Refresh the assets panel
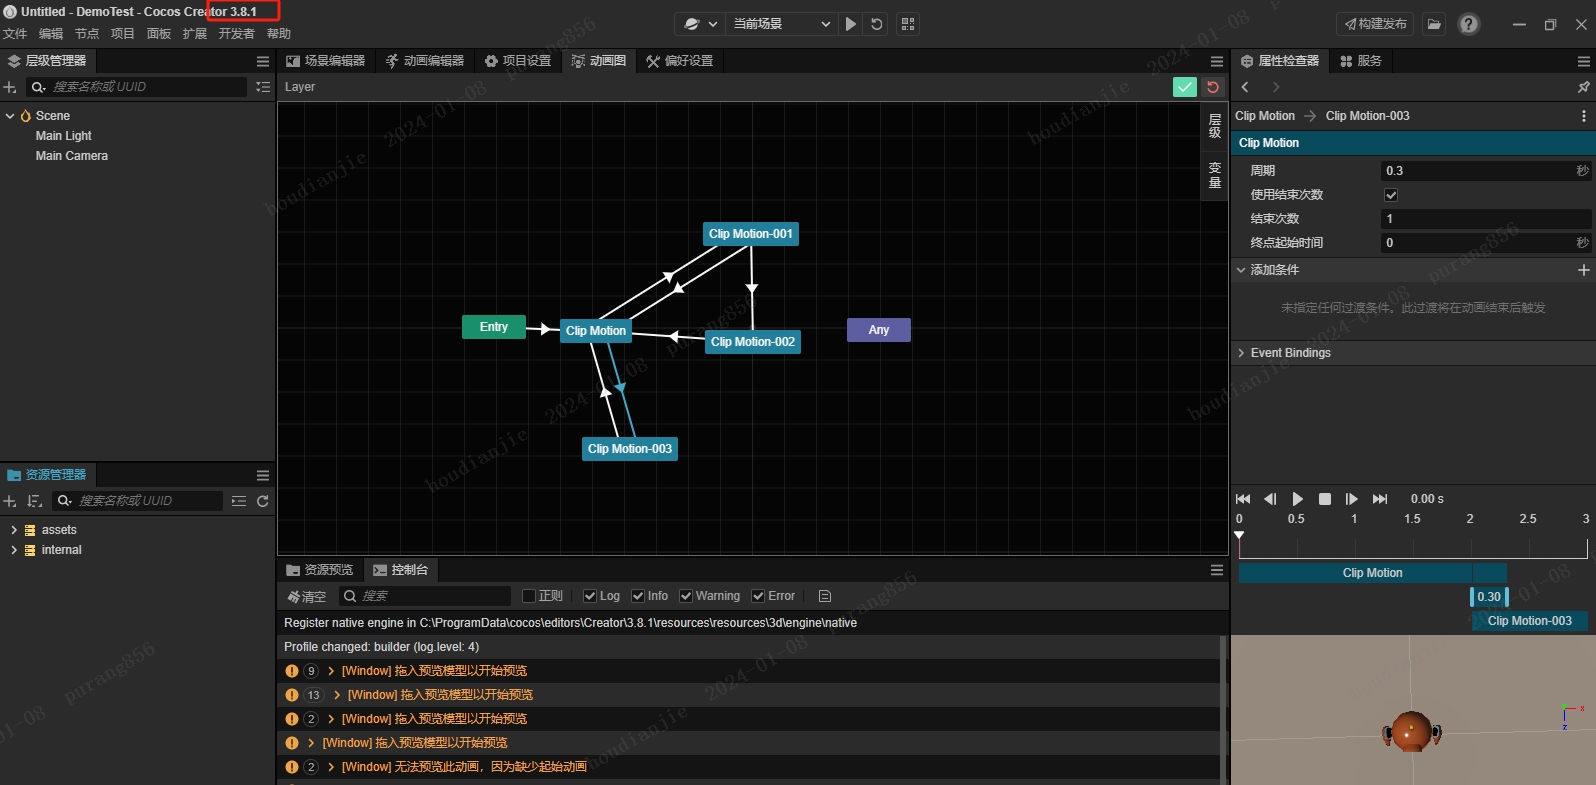The image size is (1596, 785). click(x=263, y=501)
